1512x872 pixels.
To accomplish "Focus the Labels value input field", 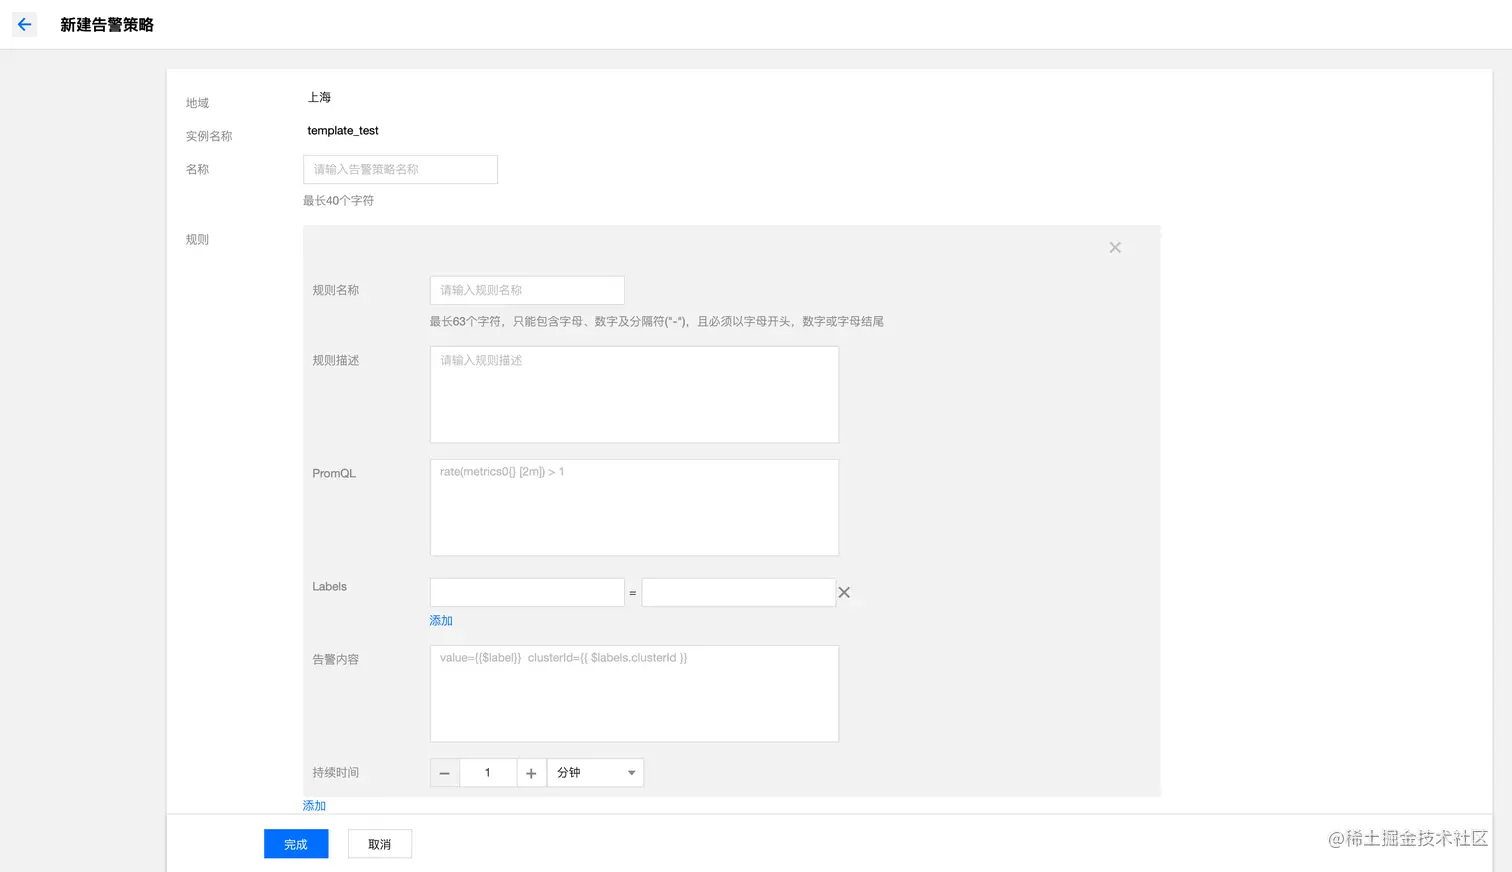I will tap(738, 592).
